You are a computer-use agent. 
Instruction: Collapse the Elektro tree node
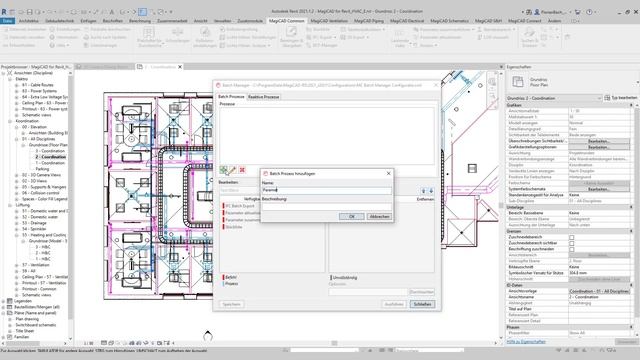click(10, 79)
